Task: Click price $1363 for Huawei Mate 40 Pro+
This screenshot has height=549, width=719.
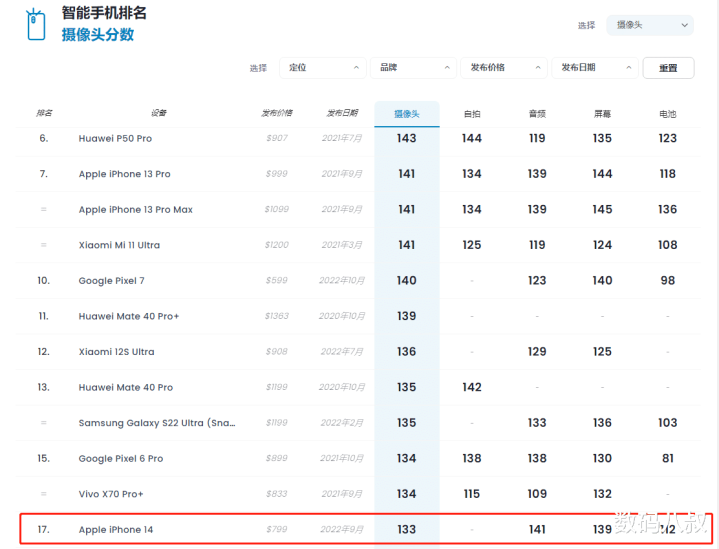Action: click(x=277, y=316)
